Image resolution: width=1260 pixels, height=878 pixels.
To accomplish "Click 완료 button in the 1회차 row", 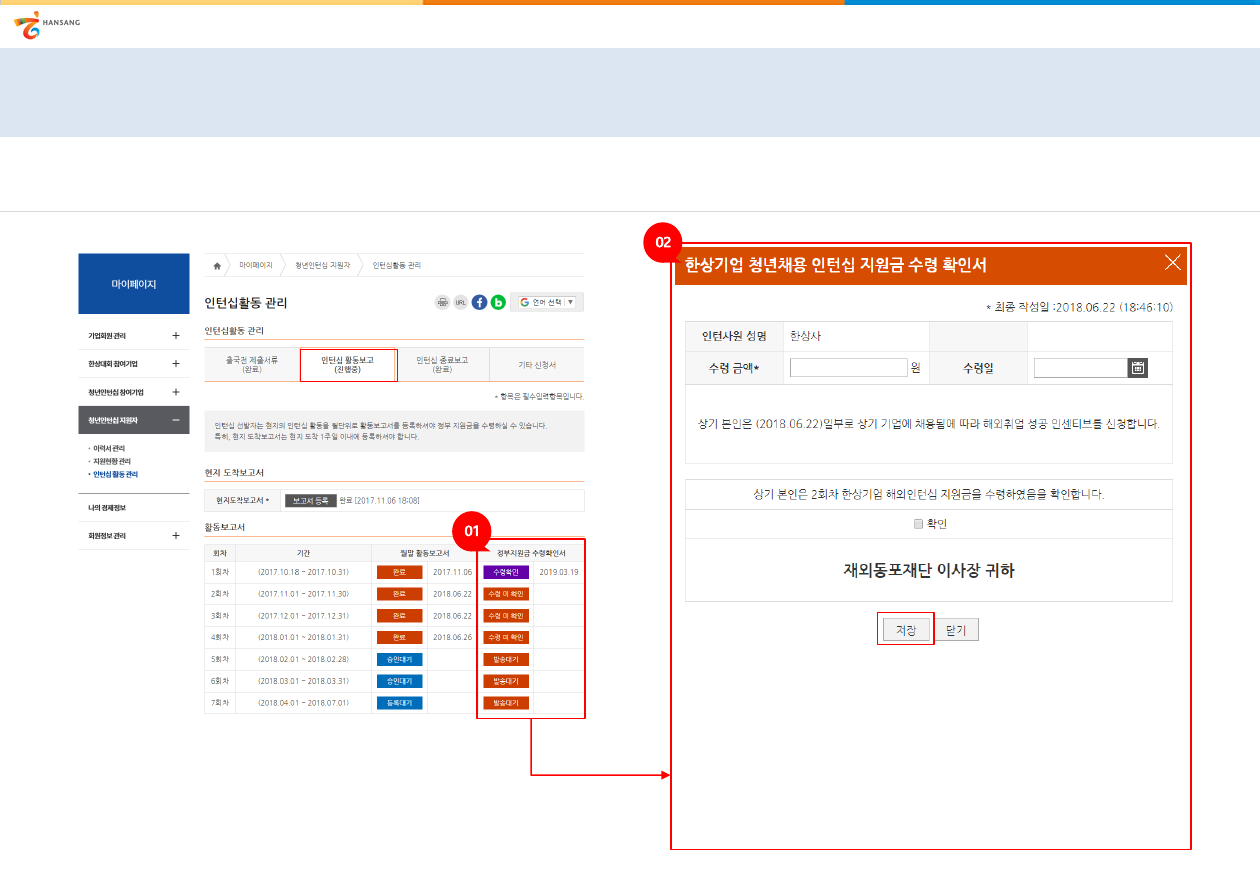I will point(400,572).
